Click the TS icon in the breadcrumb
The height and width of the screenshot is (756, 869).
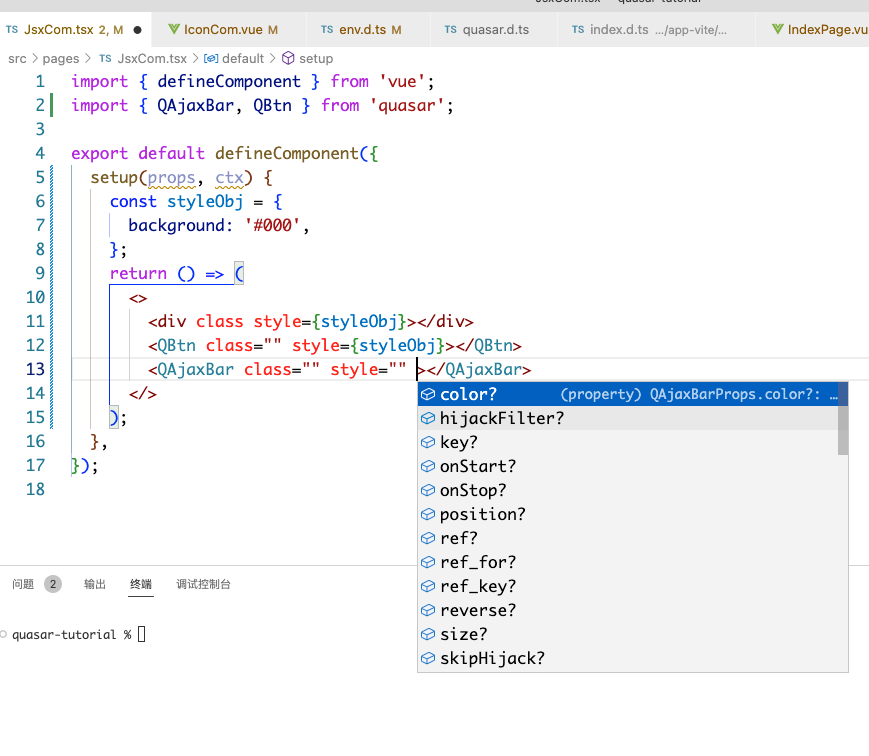pos(105,58)
